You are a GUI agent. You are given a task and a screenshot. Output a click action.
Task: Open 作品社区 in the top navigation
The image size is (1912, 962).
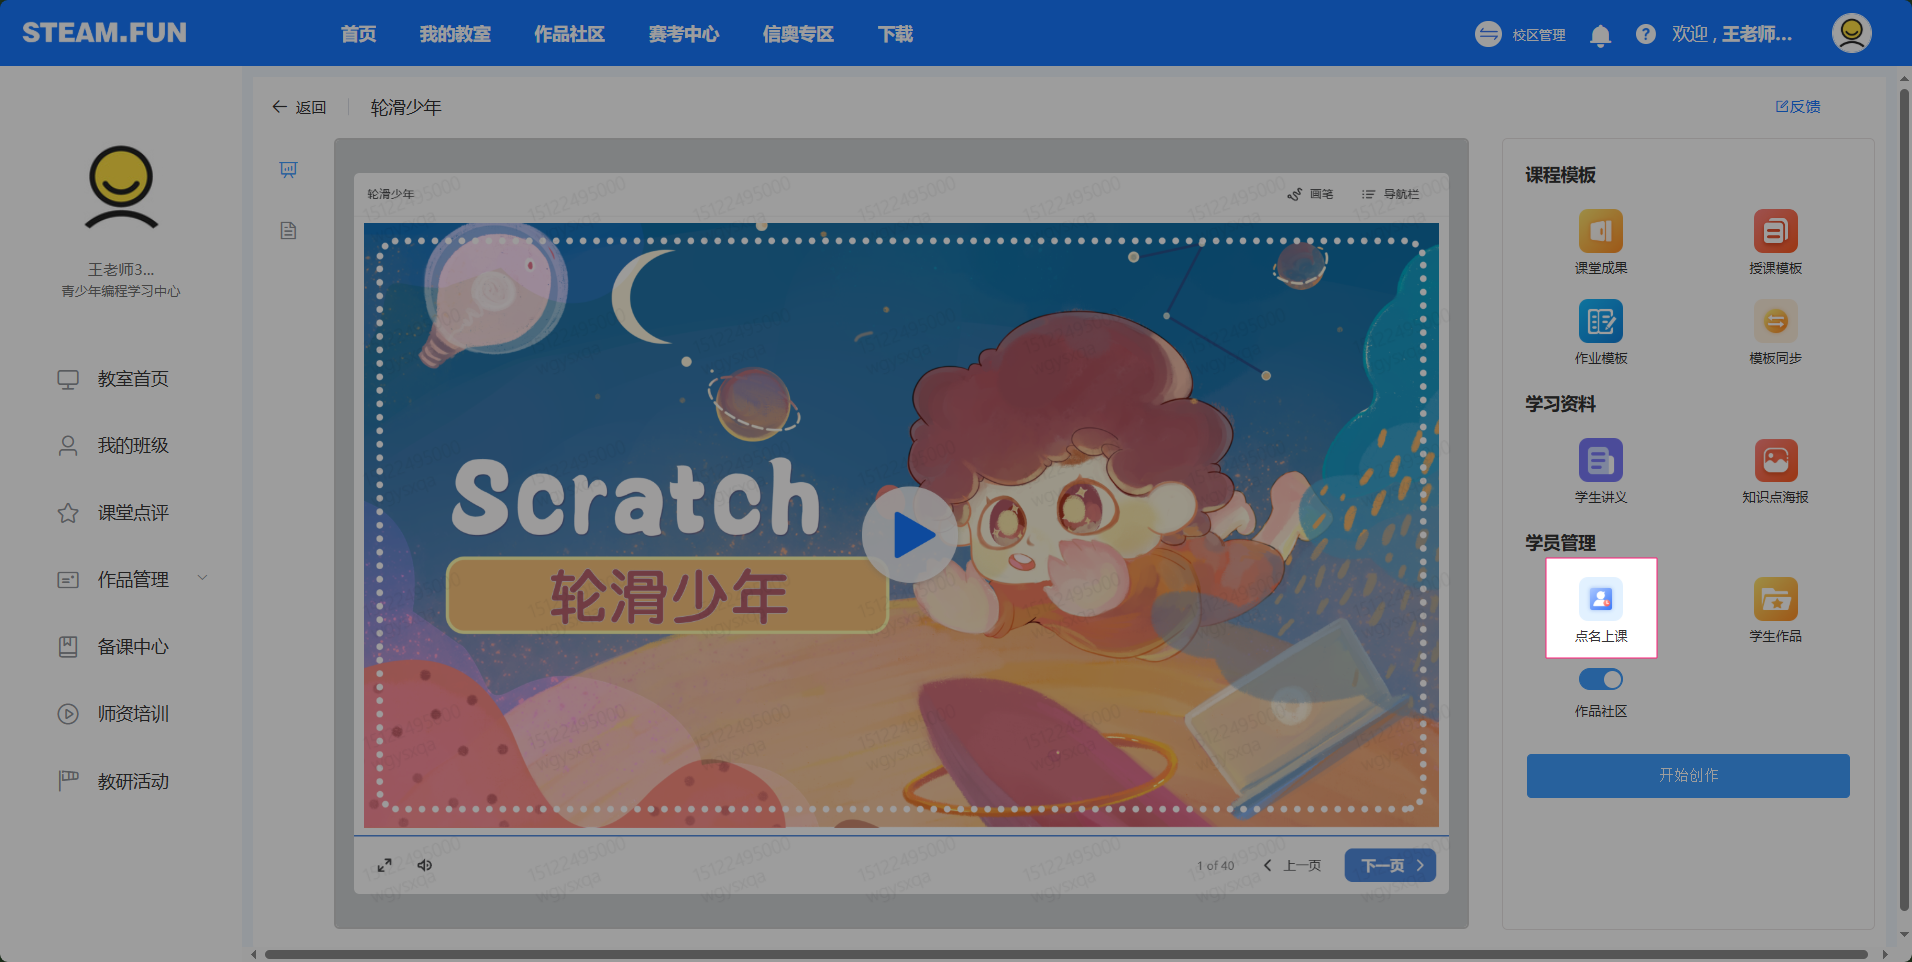pos(569,34)
